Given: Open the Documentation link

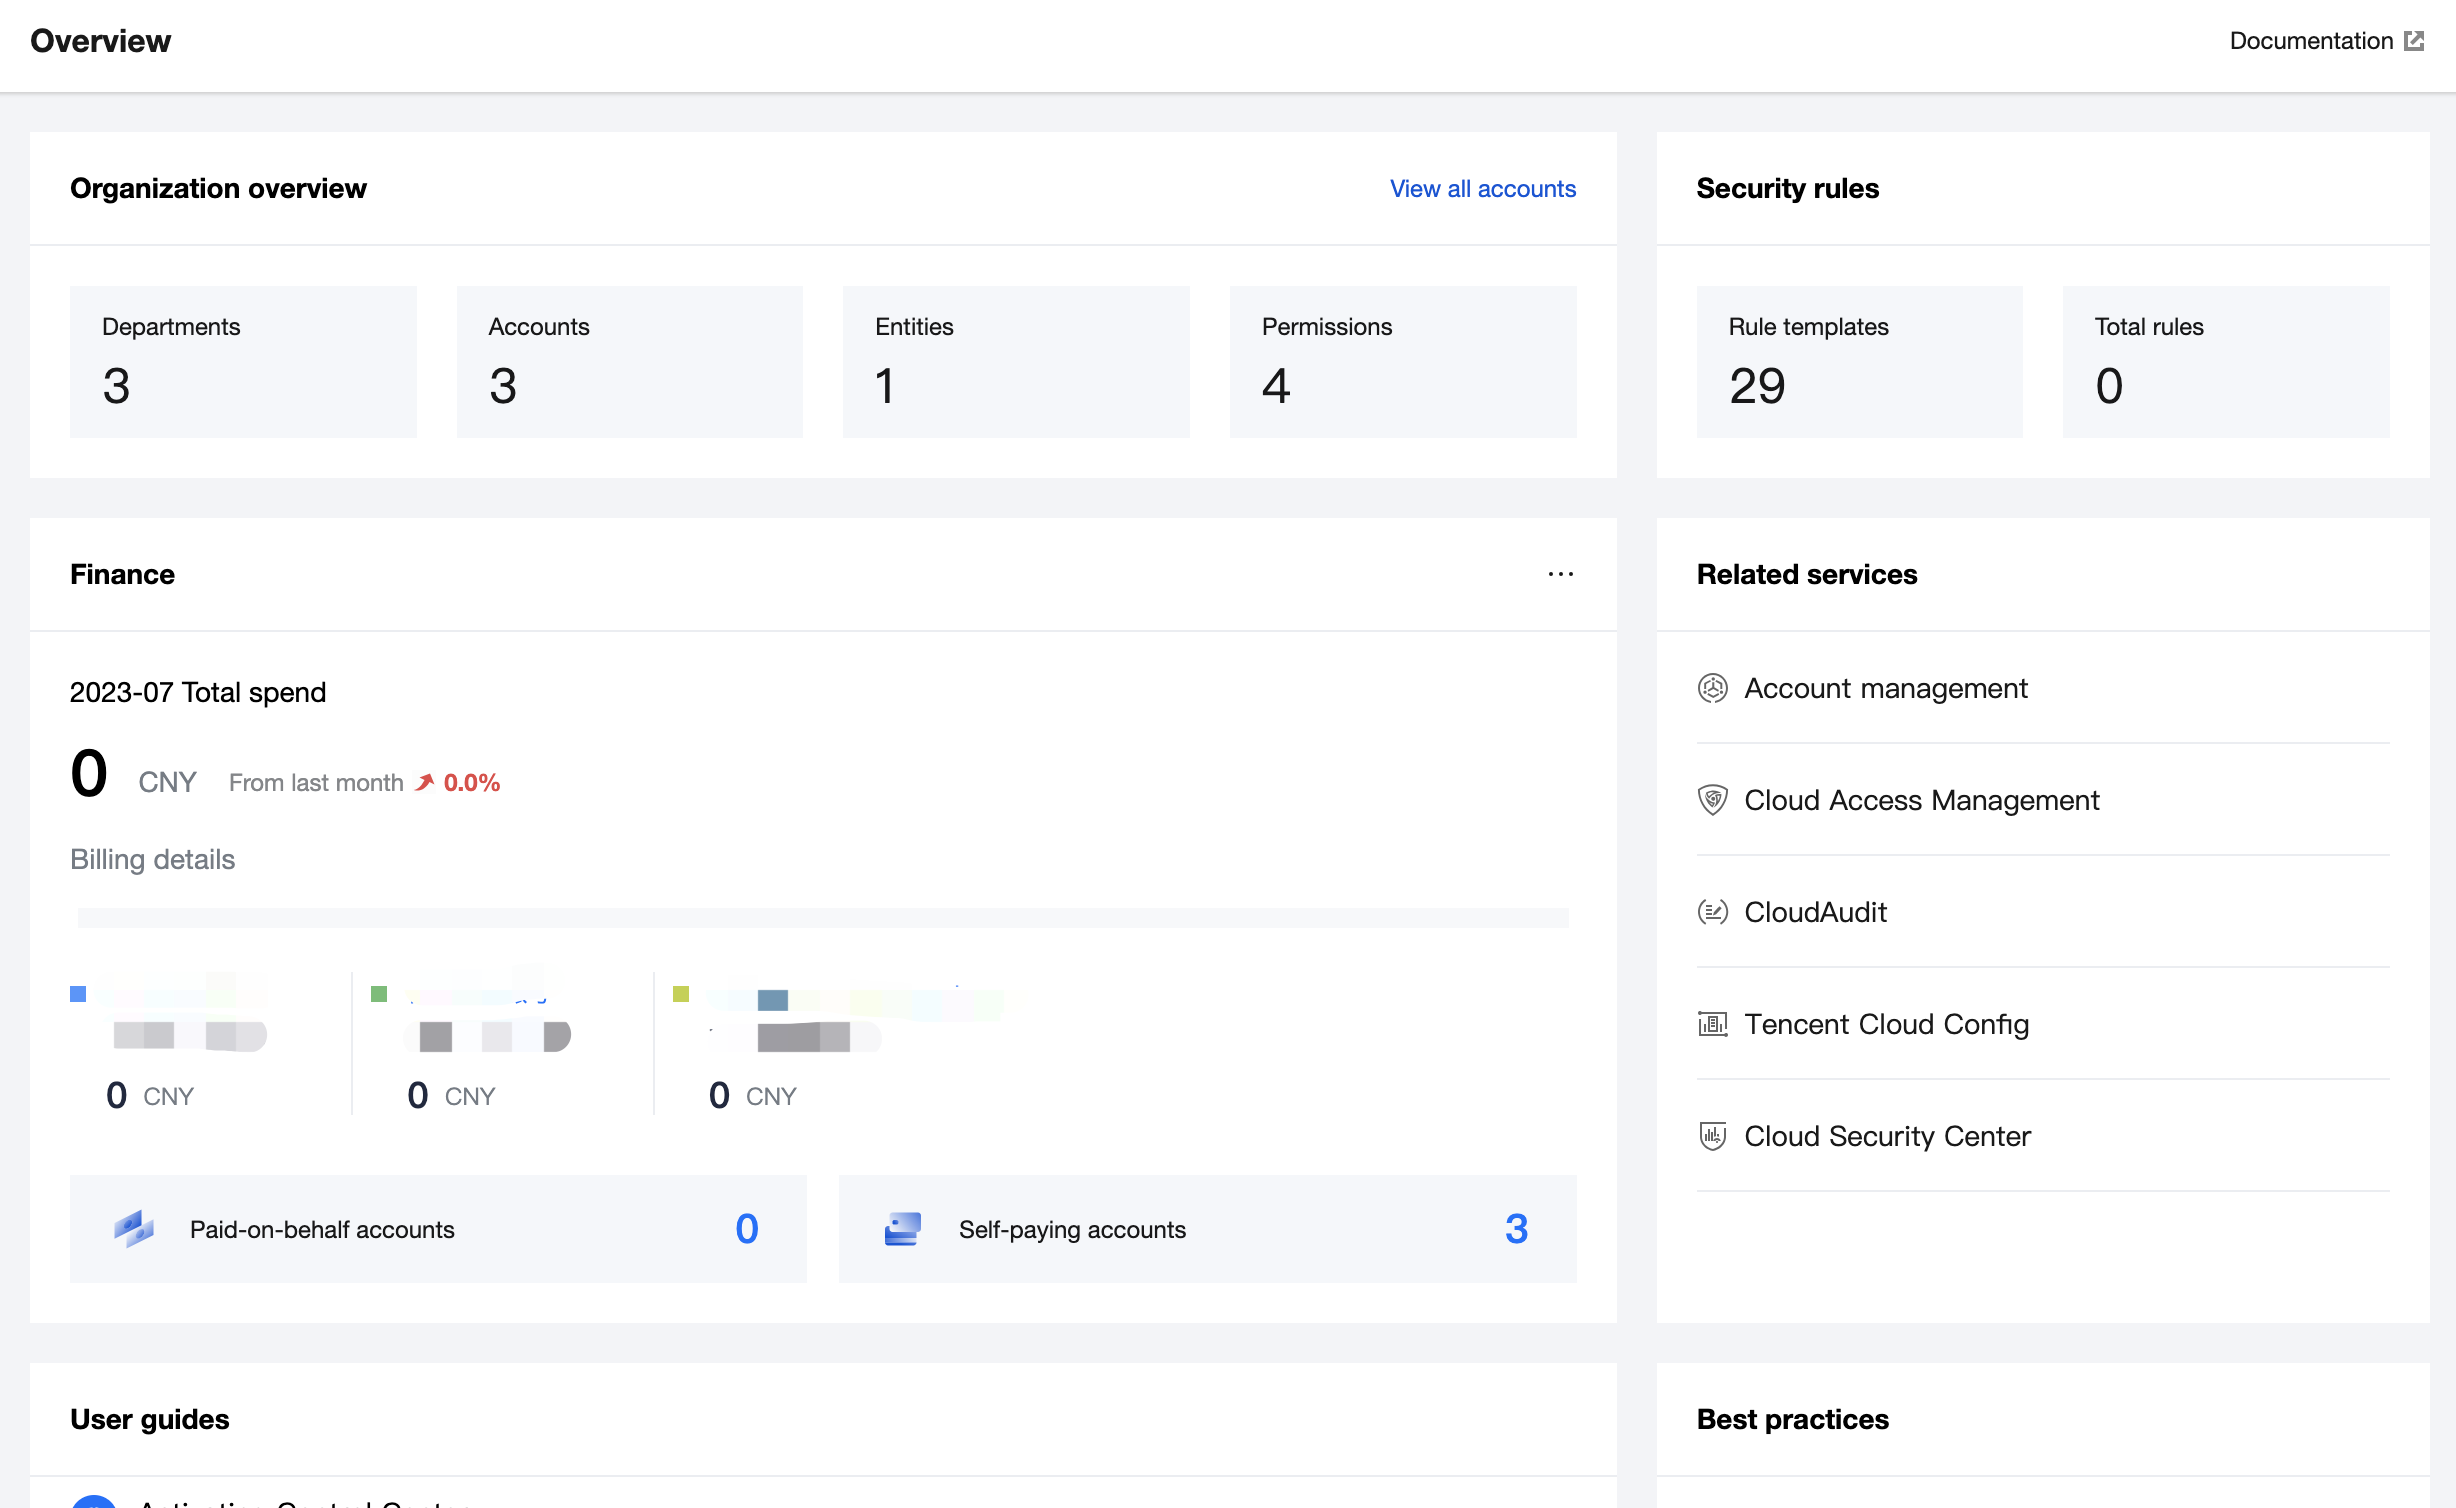Looking at the screenshot, I should coord(2310,41).
